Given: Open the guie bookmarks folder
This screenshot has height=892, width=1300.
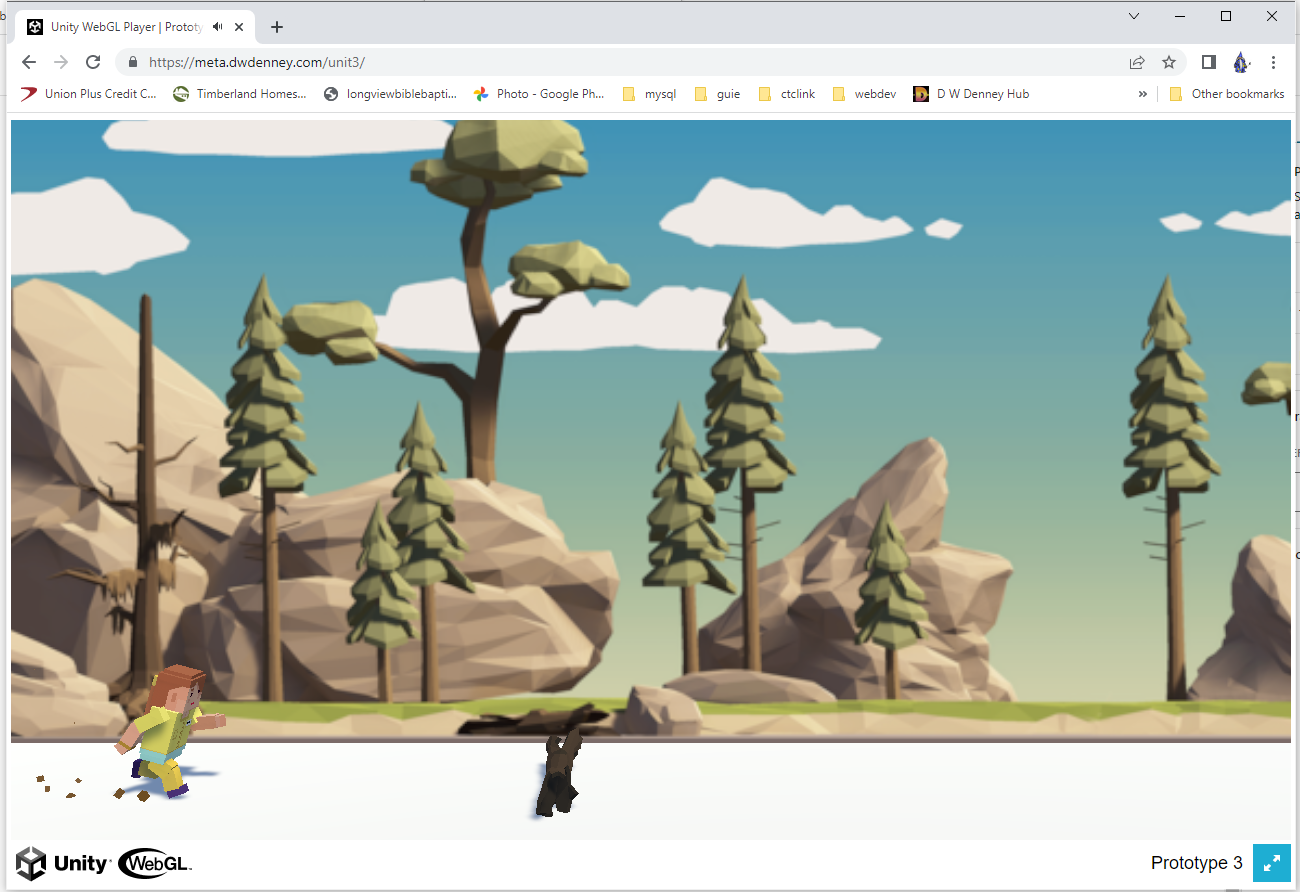Looking at the screenshot, I should click(717, 94).
